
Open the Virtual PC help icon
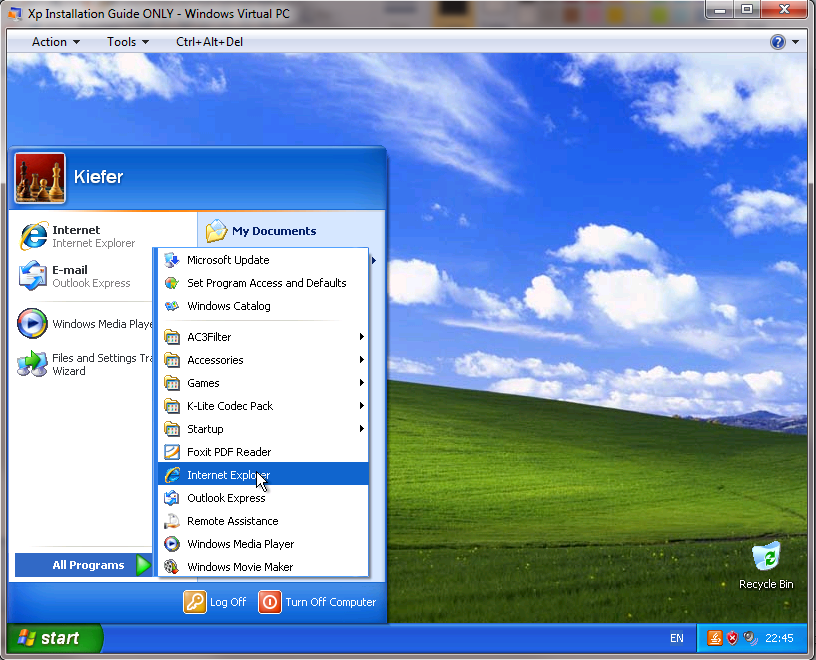(777, 42)
